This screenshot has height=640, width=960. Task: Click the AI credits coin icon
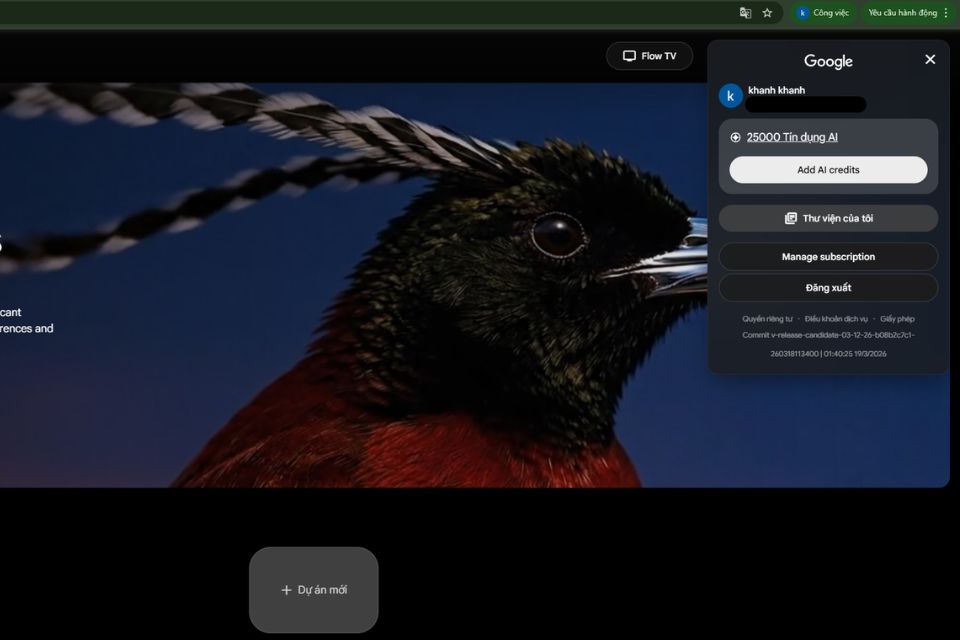736,138
